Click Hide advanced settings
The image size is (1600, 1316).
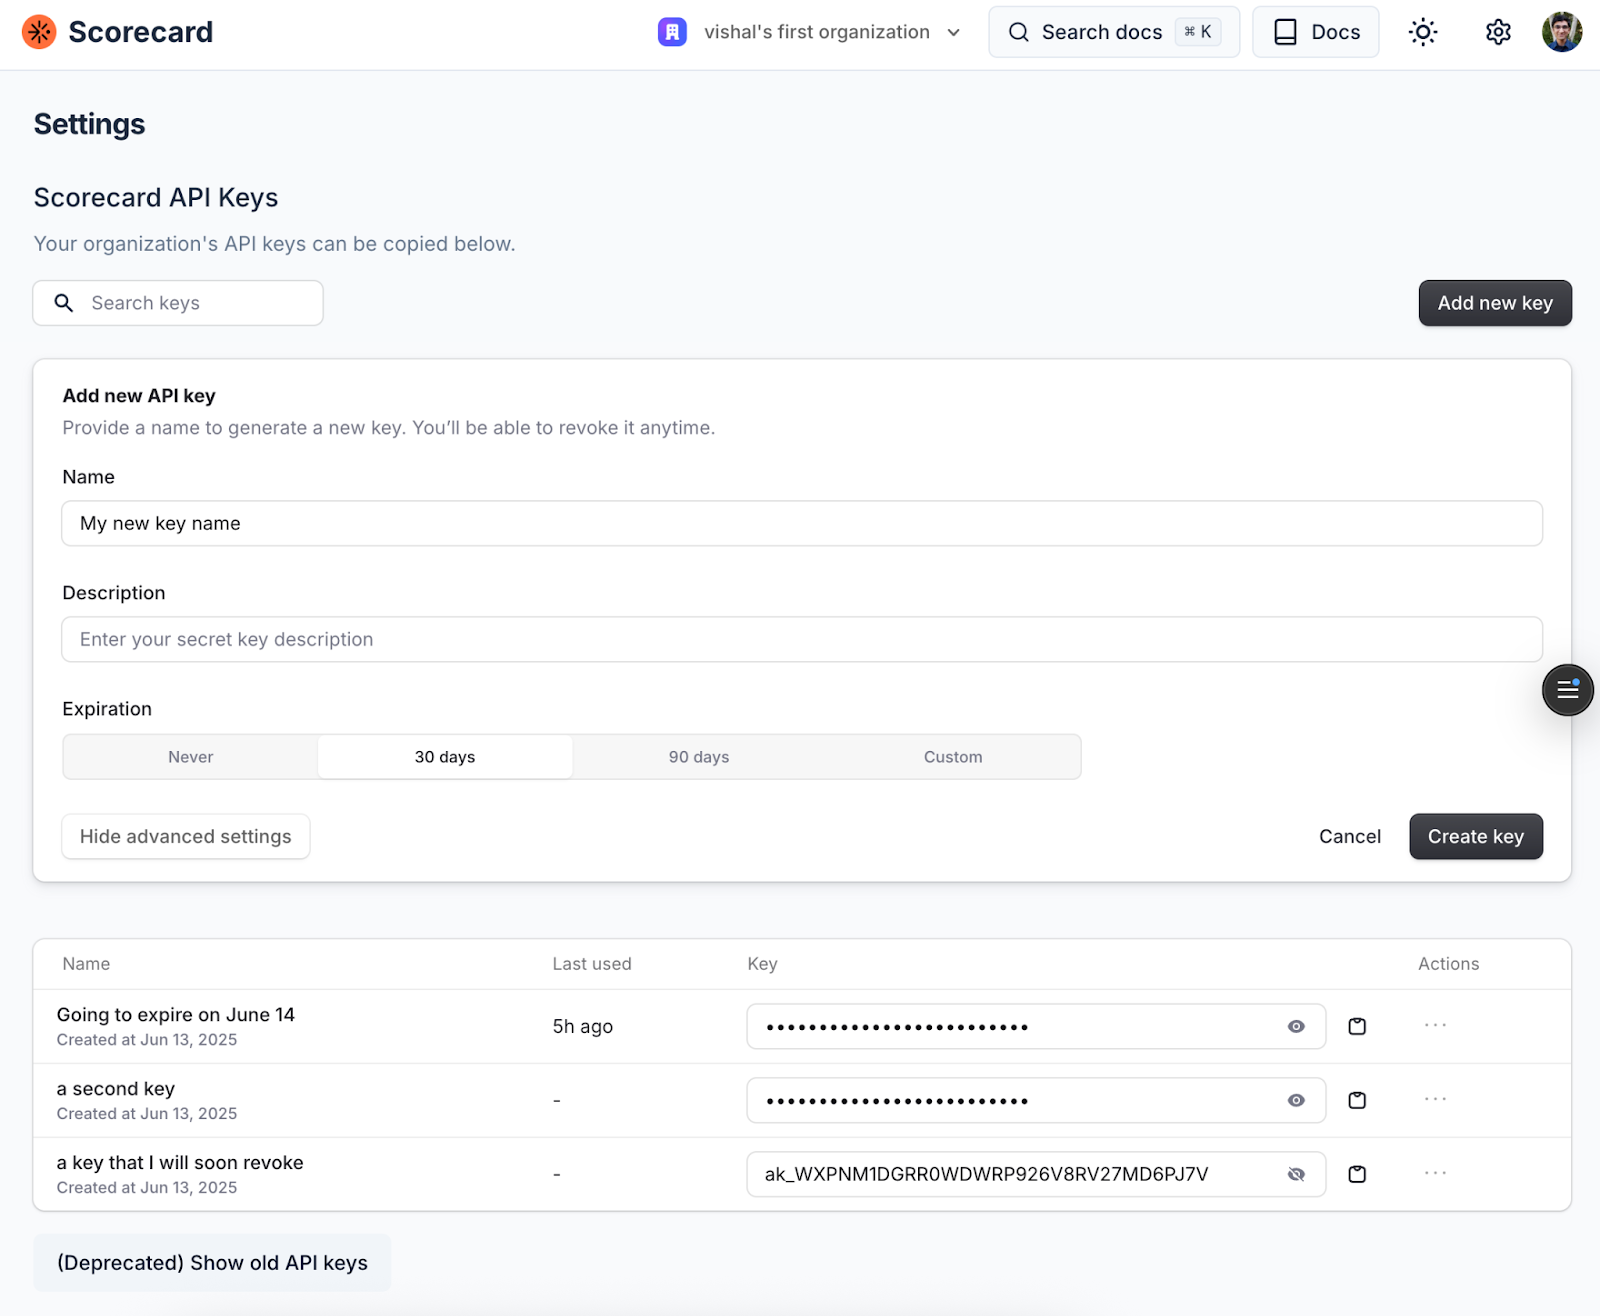[185, 836]
